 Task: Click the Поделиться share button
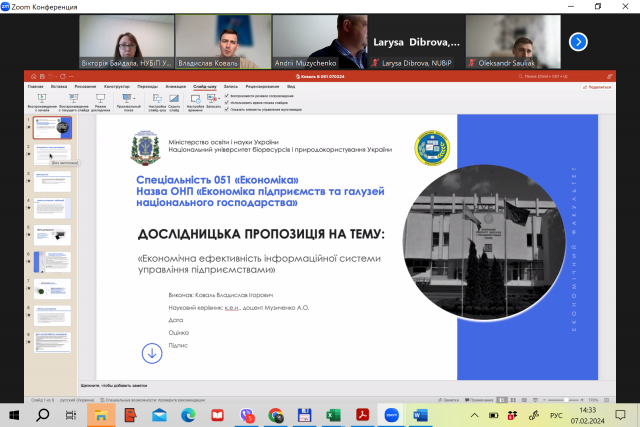tap(596, 87)
